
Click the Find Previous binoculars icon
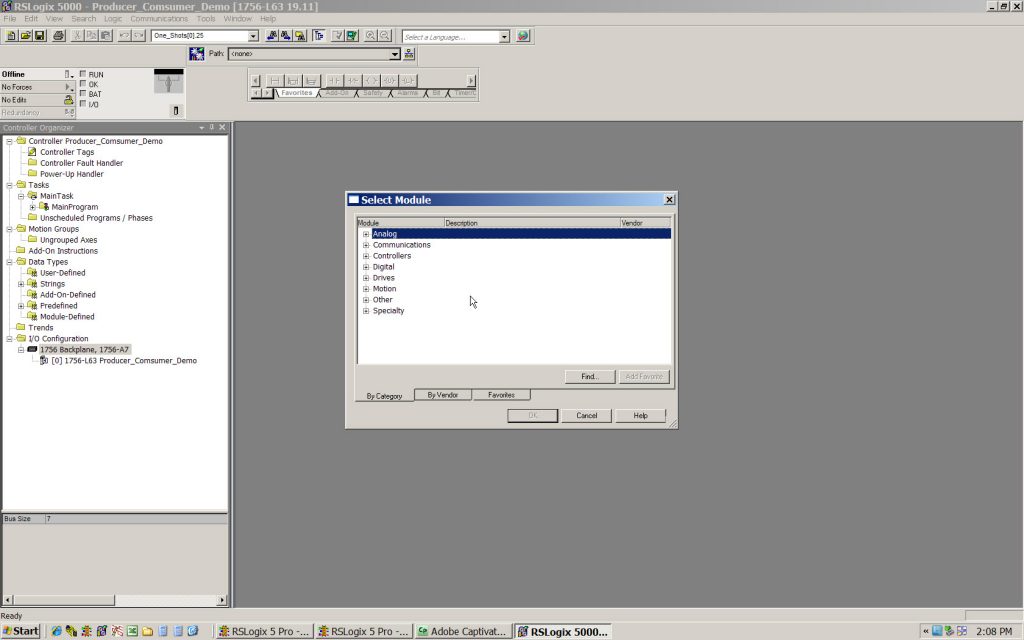[x=272, y=35]
